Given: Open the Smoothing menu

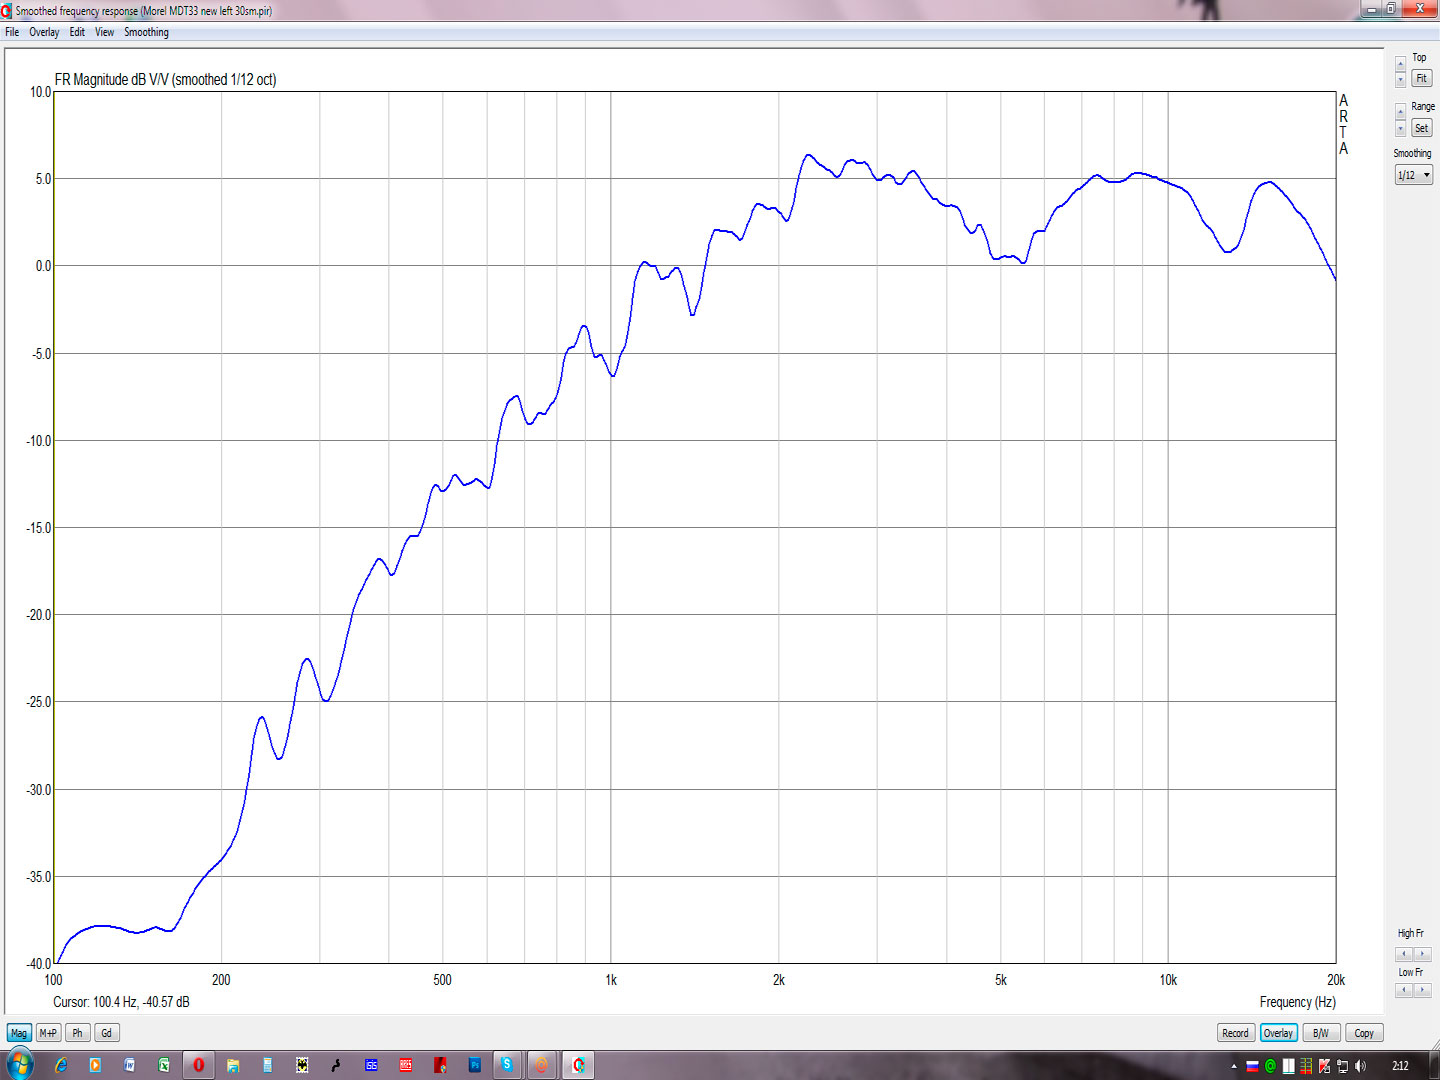Looking at the screenshot, I should pos(146,32).
